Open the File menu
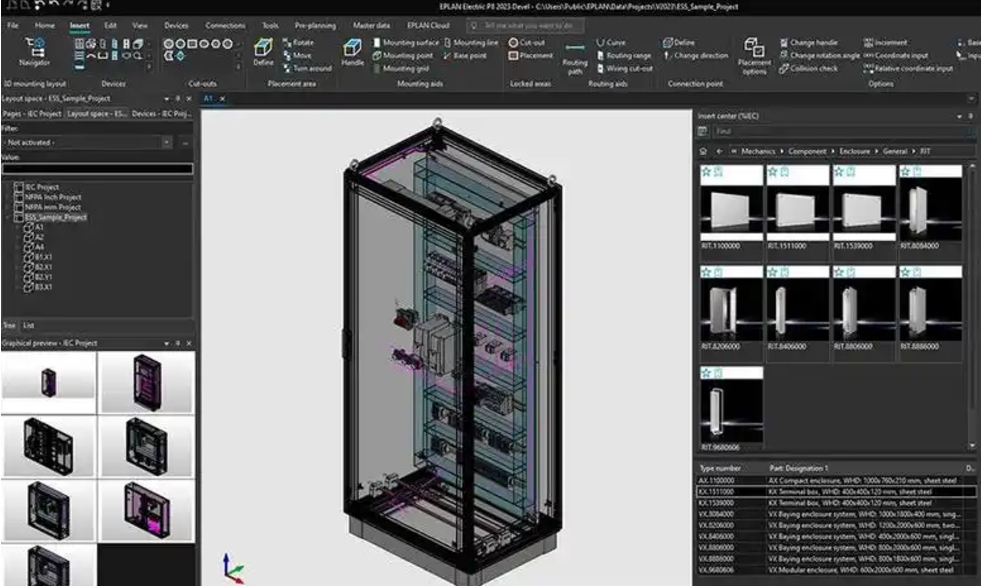The image size is (981, 586). point(13,26)
